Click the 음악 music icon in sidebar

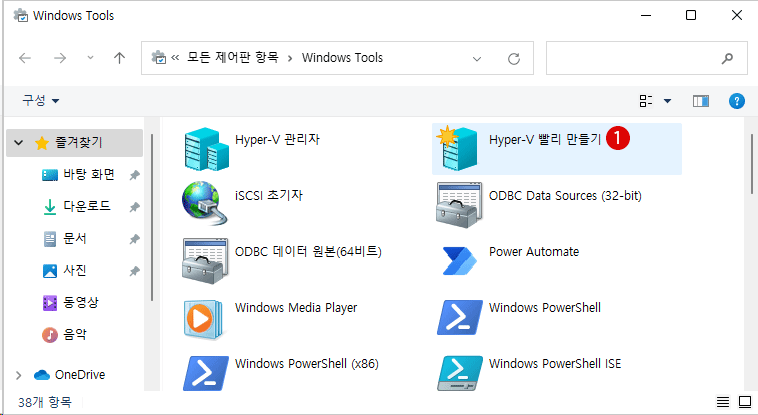click(50, 335)
